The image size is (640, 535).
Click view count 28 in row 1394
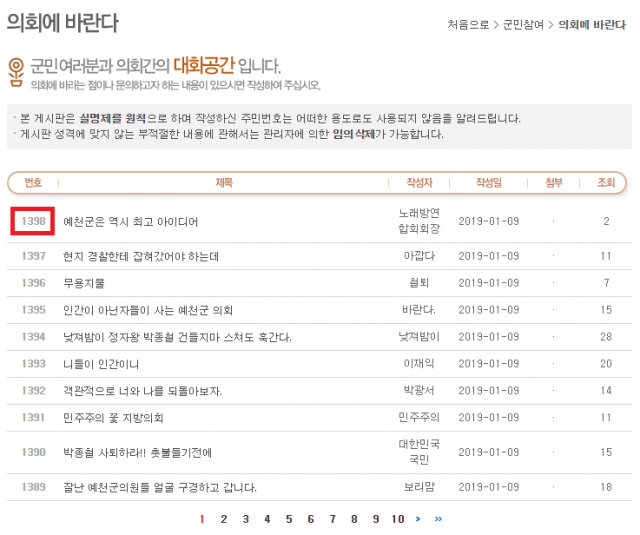pyautogui.click(x=606, y=337)
